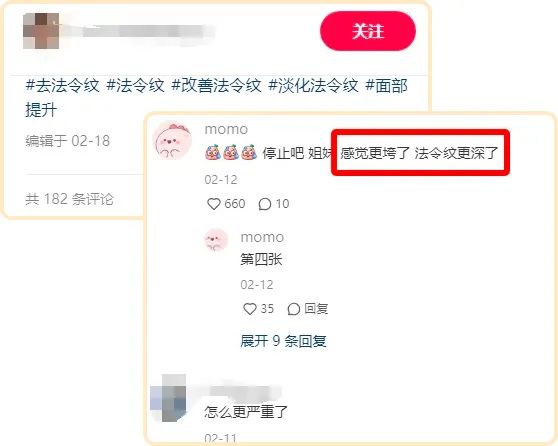The width and height of the screenshot is (558, 446).
Task: Open blurred avatar of 怎么更严重了 commenter
Action: click(168, 398)
